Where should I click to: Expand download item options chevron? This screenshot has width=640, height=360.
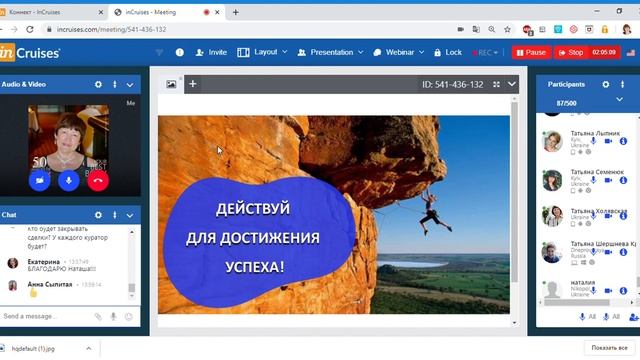click(x=89, y=349)
